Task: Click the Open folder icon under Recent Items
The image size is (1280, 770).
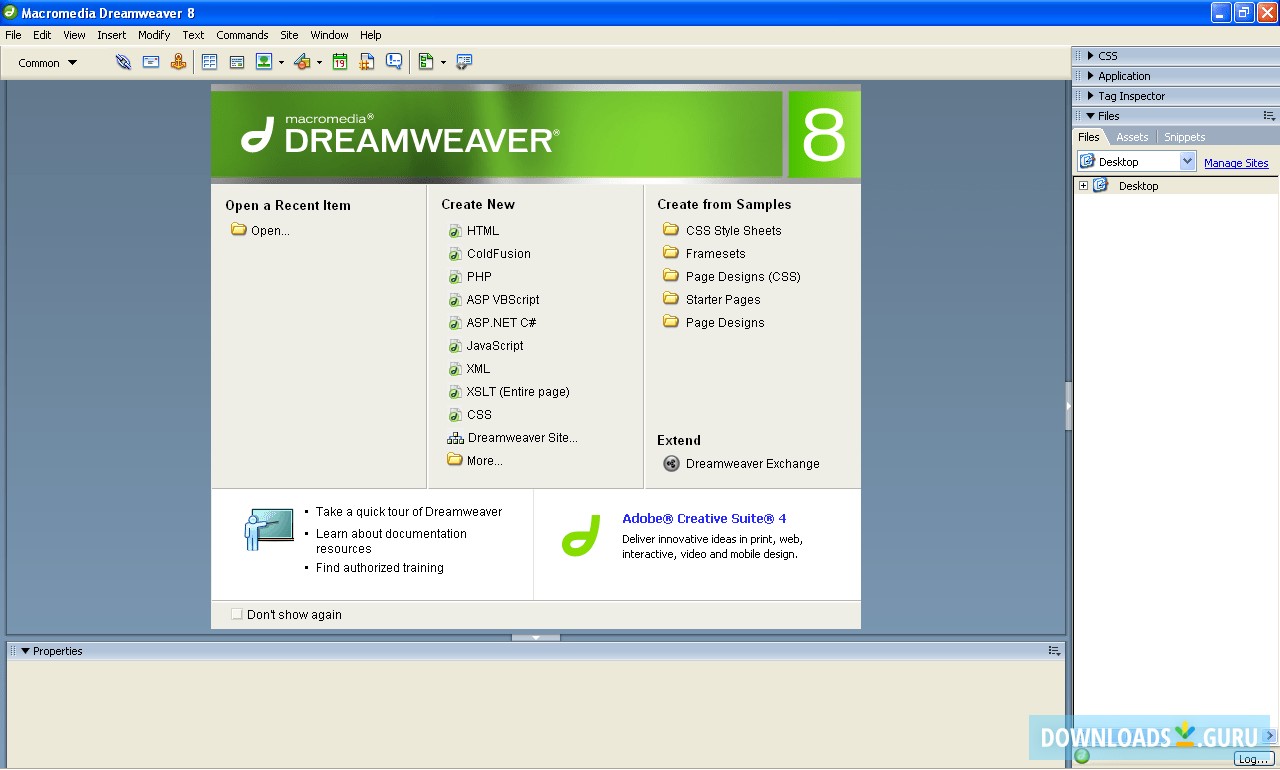Action: 238,230
